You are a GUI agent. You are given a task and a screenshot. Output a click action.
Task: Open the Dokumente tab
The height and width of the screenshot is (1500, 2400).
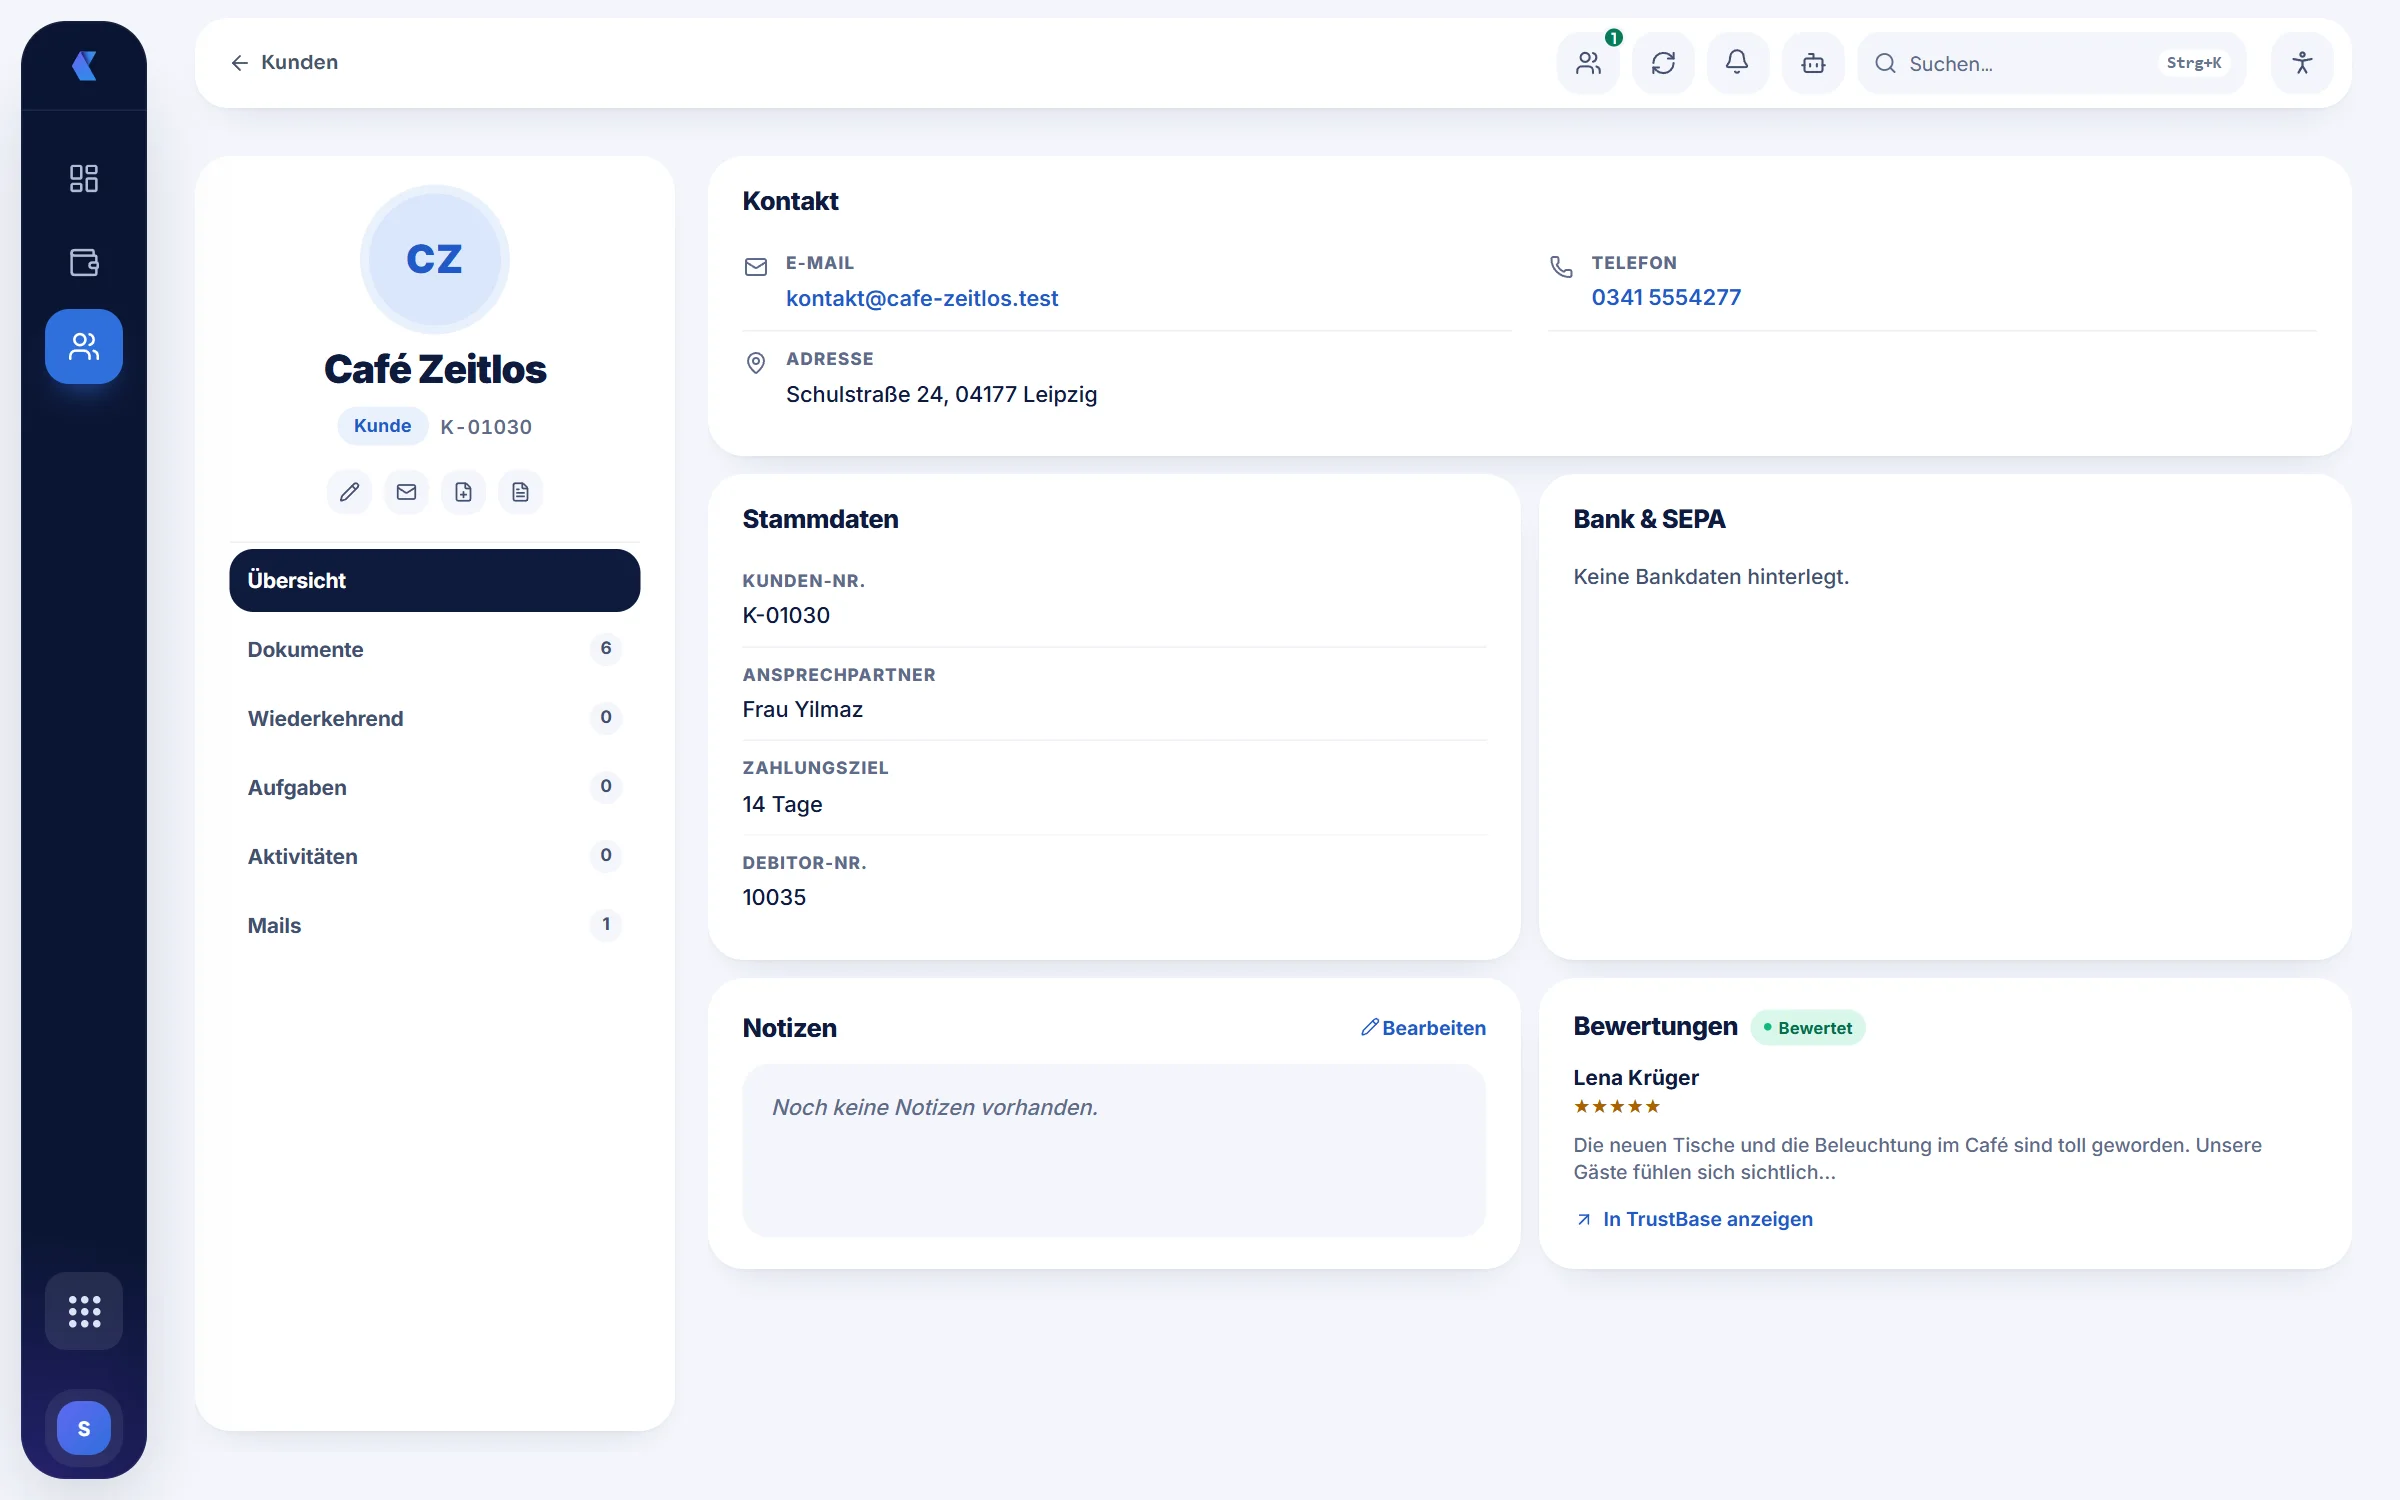coord(434,649)
